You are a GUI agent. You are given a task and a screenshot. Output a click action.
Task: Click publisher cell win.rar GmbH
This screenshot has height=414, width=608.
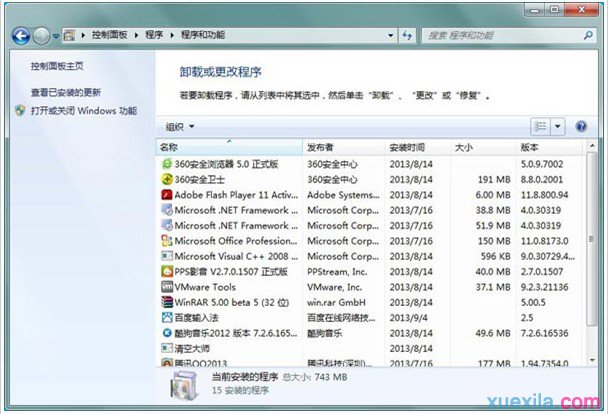point(336,302)
